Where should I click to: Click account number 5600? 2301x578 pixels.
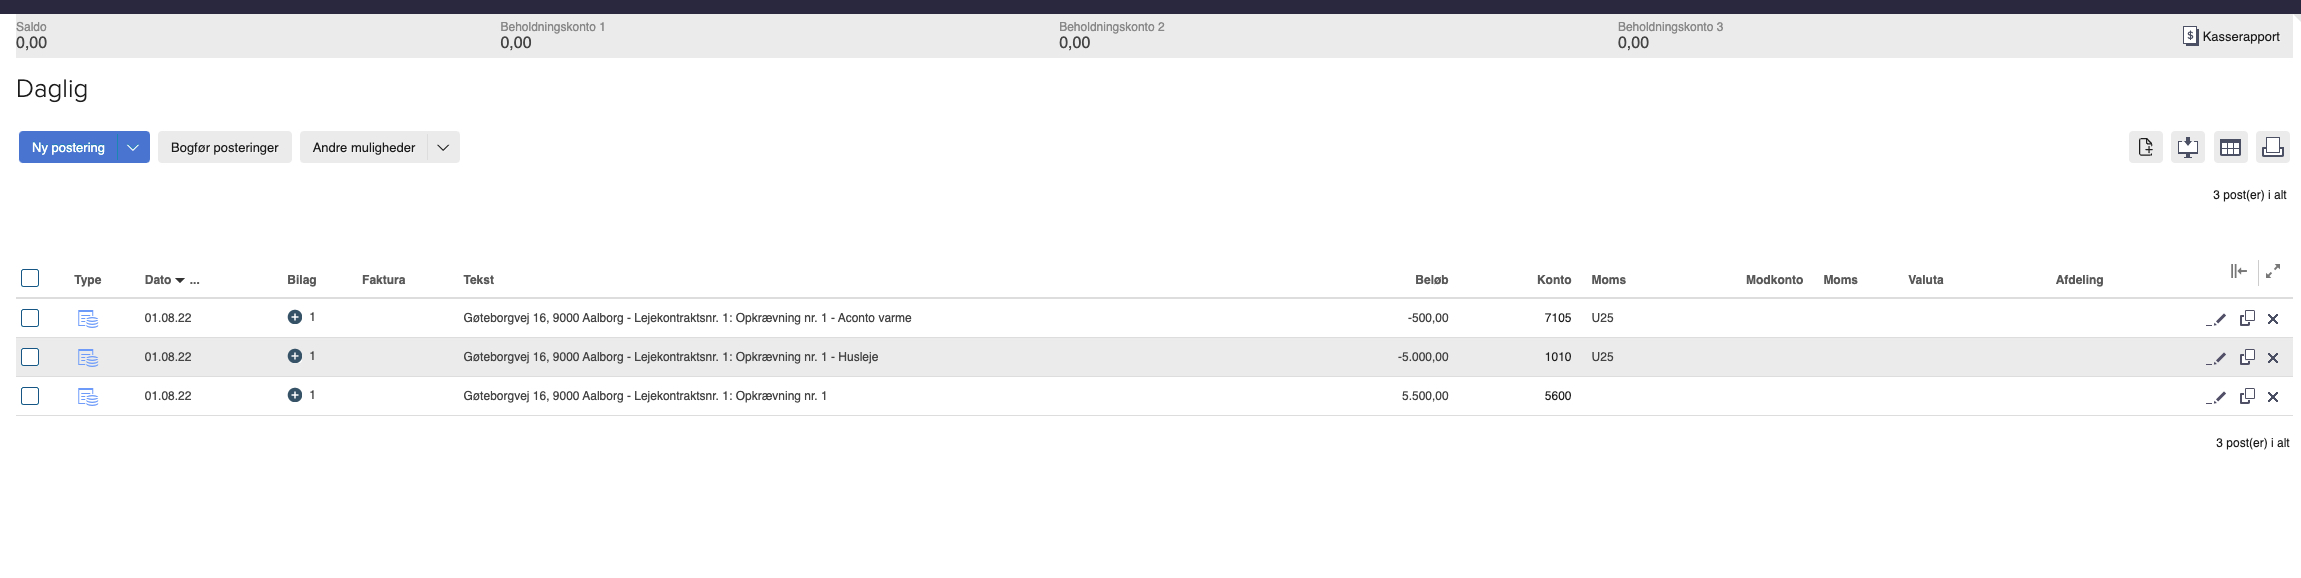coord(1558,396)
